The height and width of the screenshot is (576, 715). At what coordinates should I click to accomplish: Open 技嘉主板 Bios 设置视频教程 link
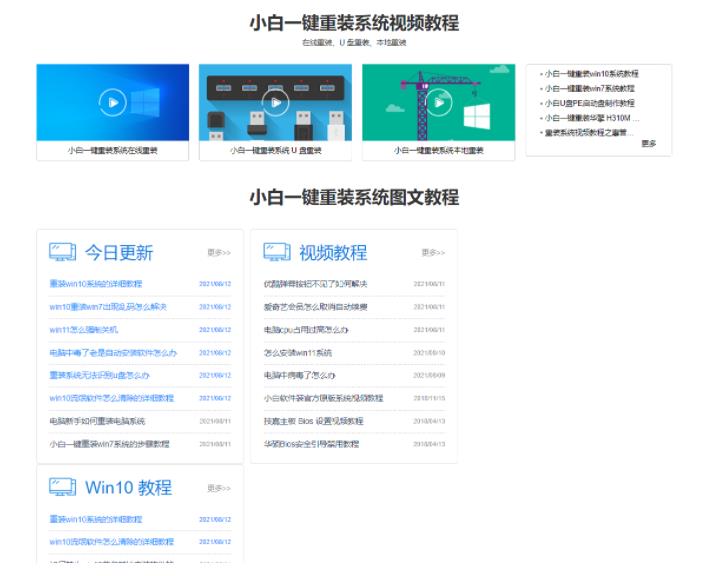(x=313, y=421)
